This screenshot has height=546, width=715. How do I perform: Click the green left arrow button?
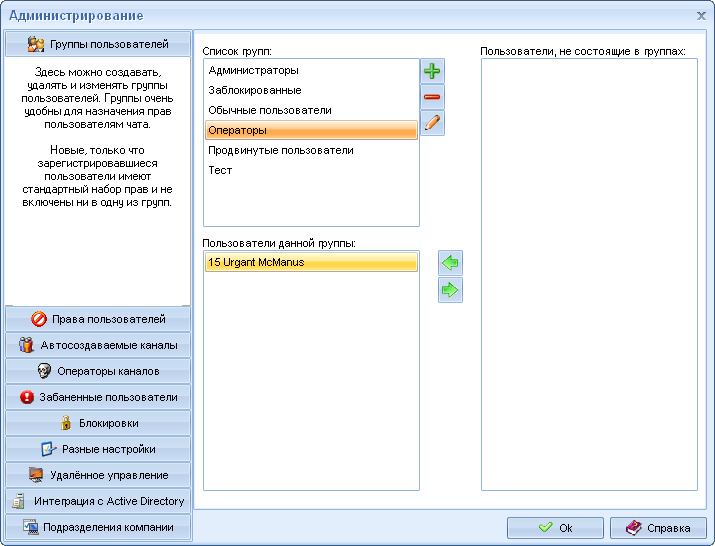coord(451,263)
